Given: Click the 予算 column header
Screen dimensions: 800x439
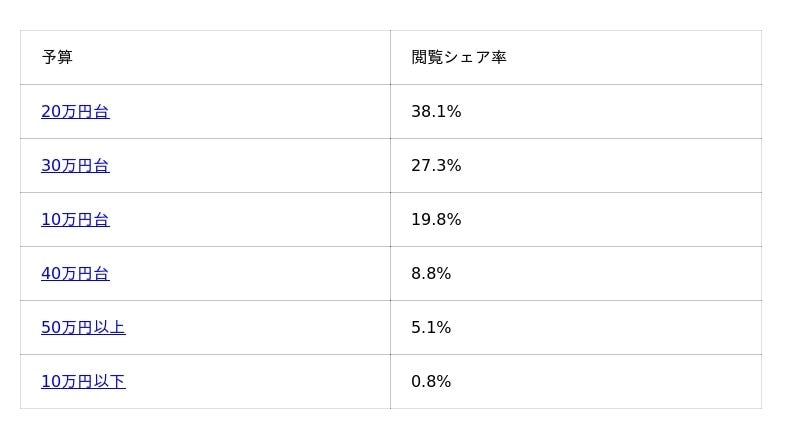Looking at the screenshot, I should point(57,58).
